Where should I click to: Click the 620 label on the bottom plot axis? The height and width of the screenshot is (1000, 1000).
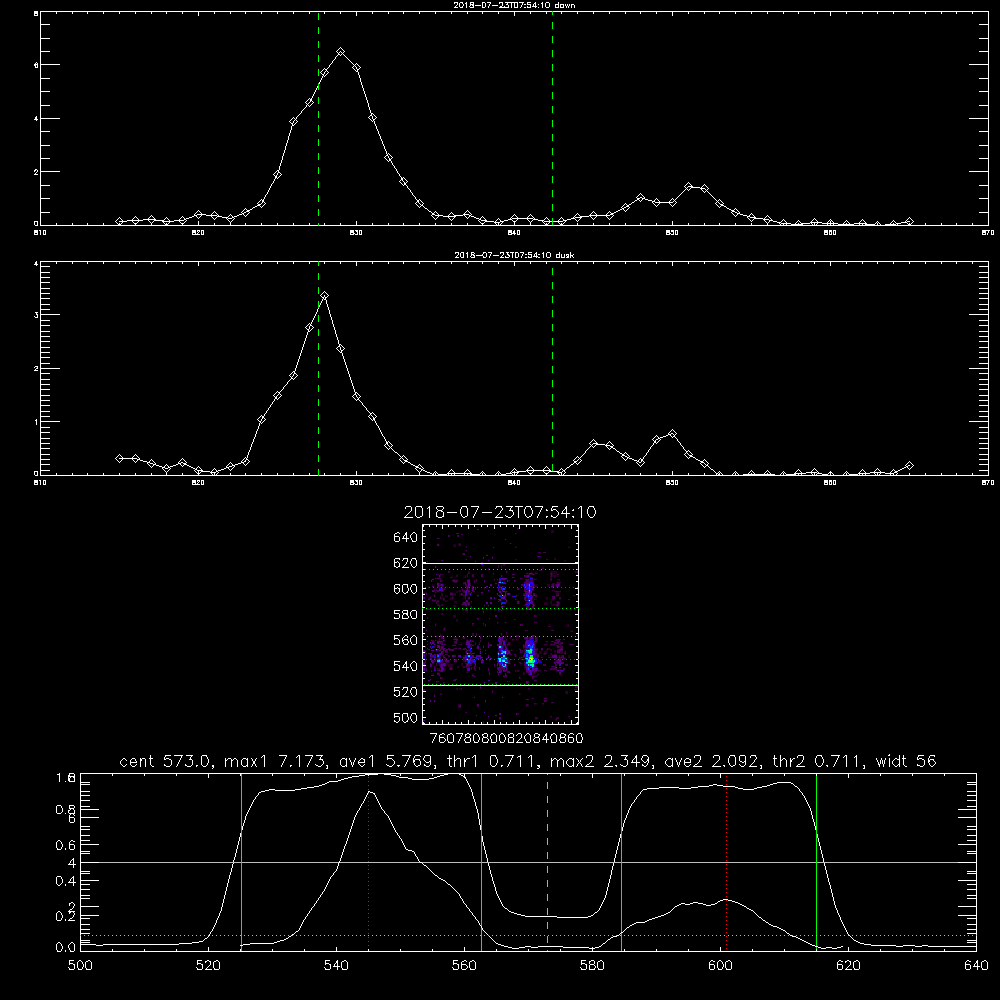click(x=848, y=966)
